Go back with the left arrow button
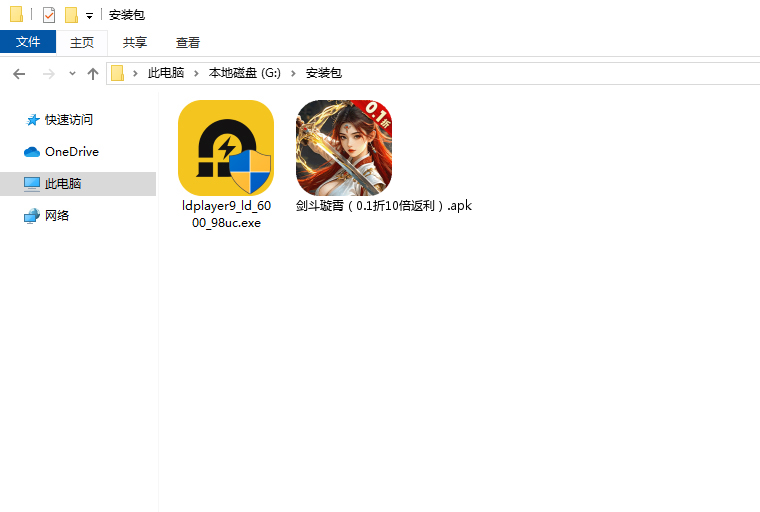 (x=19, y=74)
